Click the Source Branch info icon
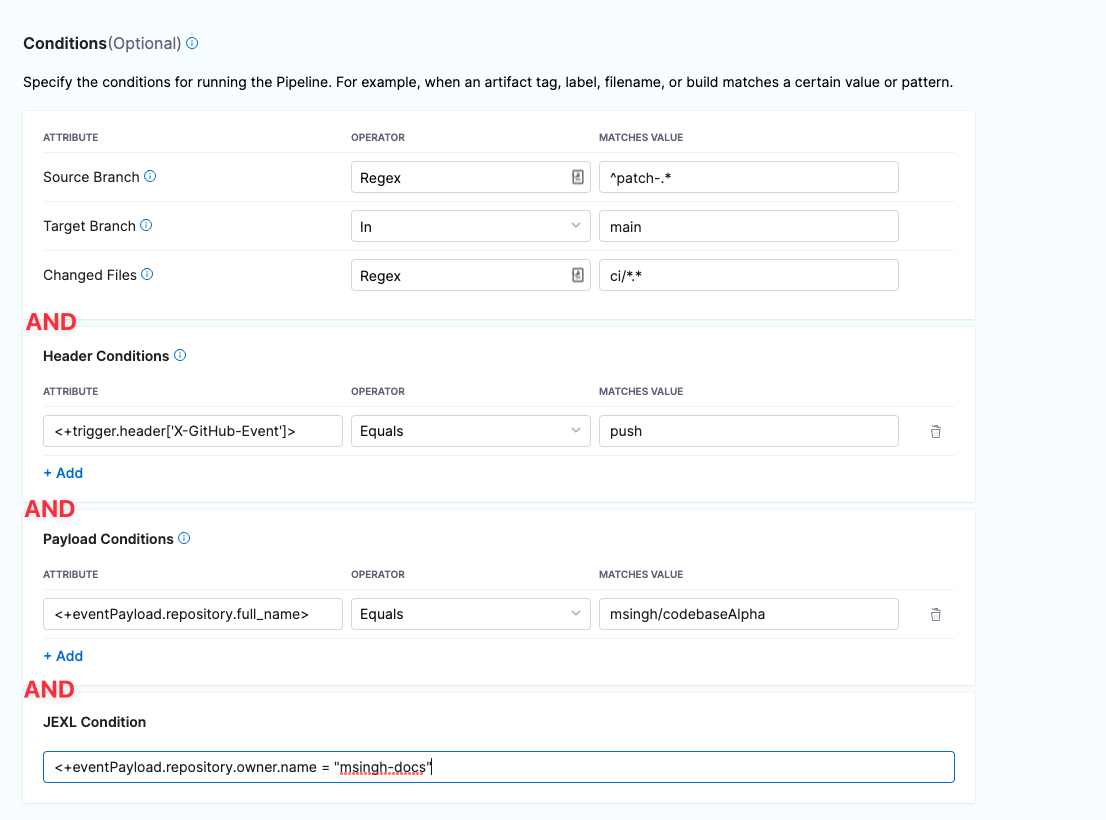Viewport: 1106px width, 820px height. (x=150, y=176)
